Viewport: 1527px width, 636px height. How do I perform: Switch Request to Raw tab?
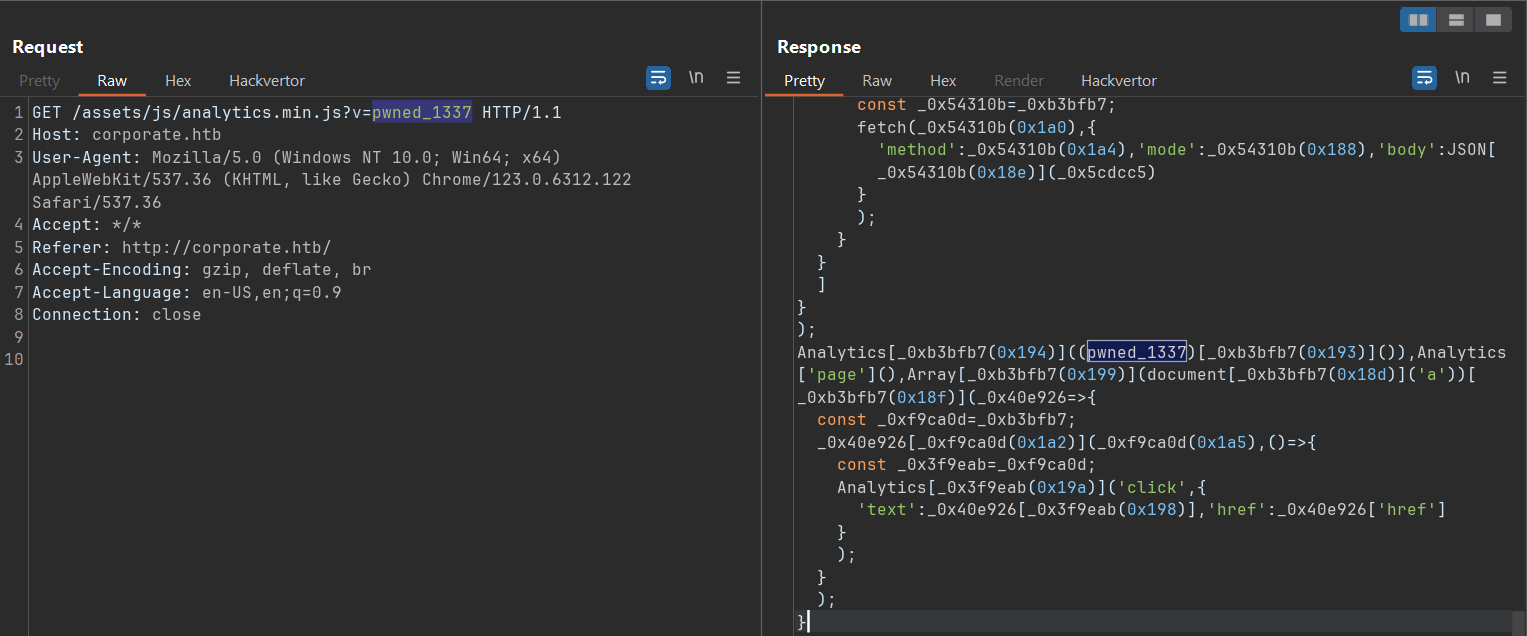tap(112, 81)
